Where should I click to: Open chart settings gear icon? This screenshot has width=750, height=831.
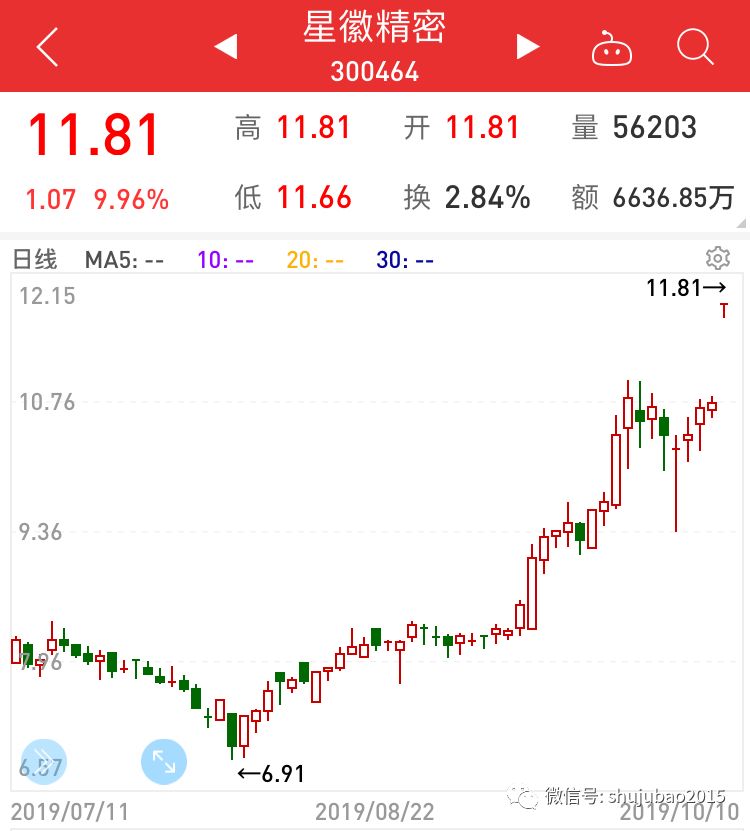click(718, 258)
